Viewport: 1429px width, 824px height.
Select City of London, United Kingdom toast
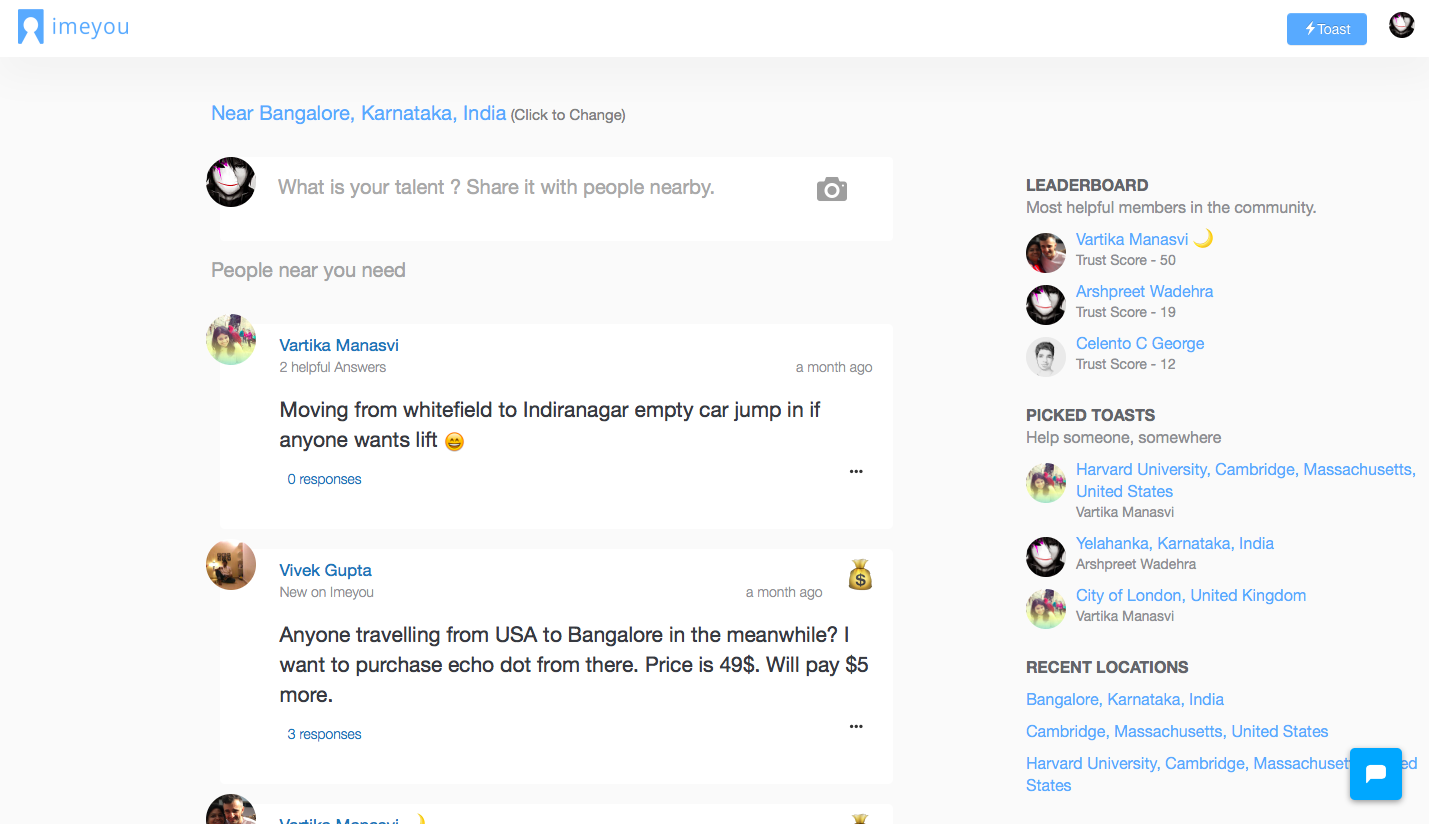tap(1190, 595)
